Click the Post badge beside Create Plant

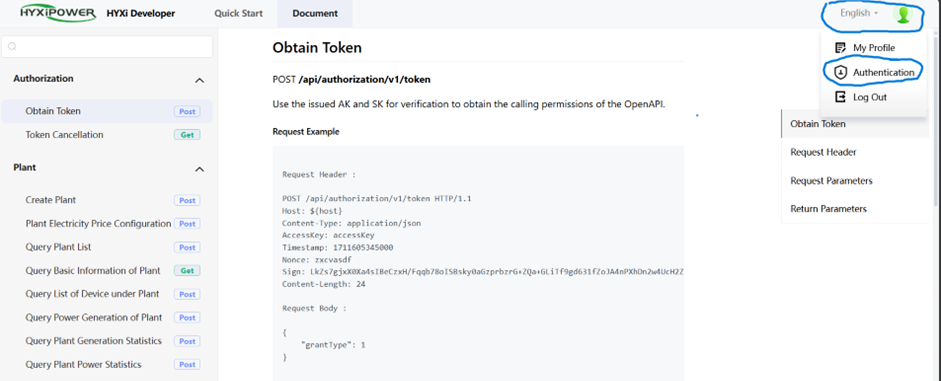(187, 200)
